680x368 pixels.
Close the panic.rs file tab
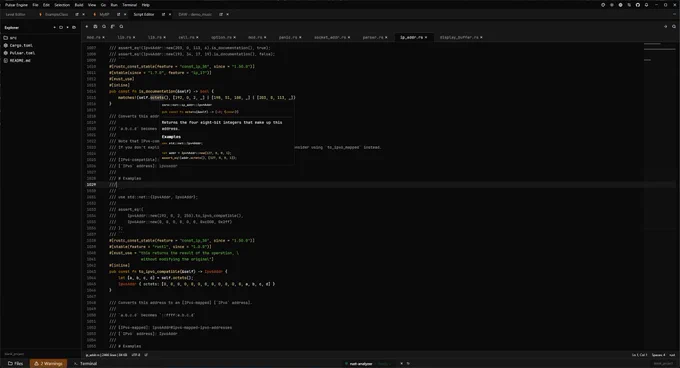click(x=300, y=37)
